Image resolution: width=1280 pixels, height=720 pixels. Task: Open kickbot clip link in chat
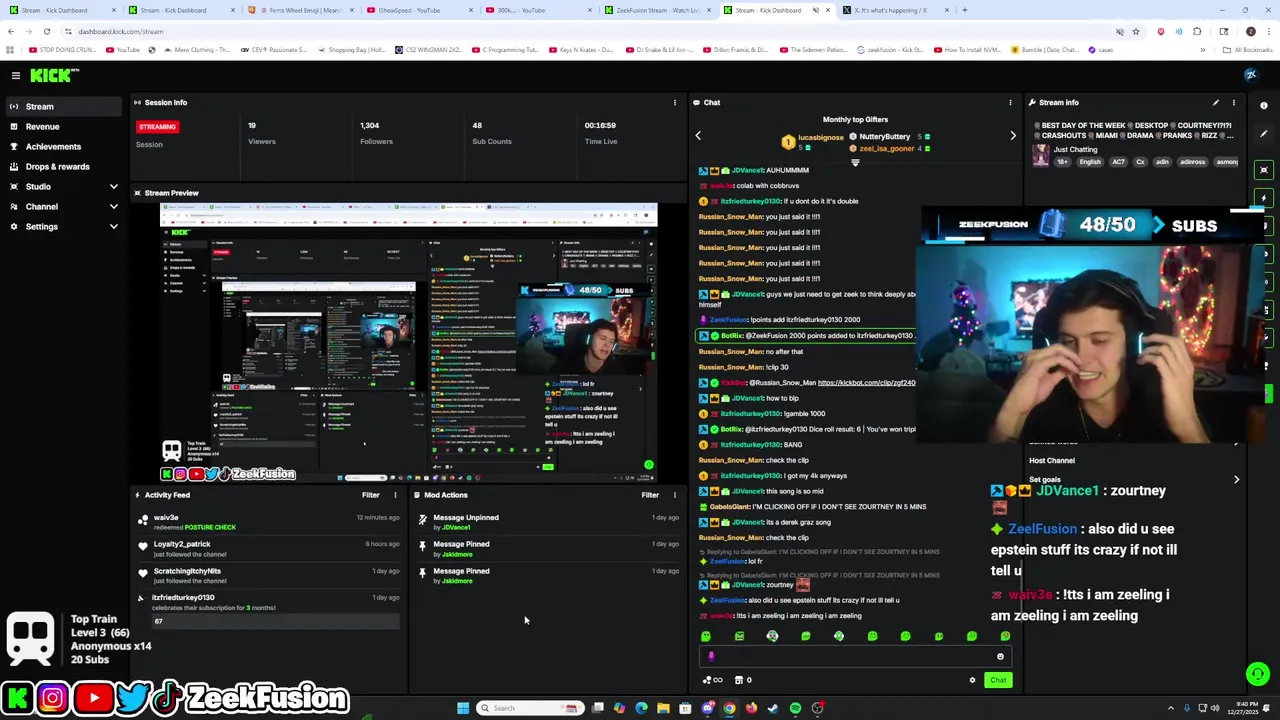pos(866,383)
